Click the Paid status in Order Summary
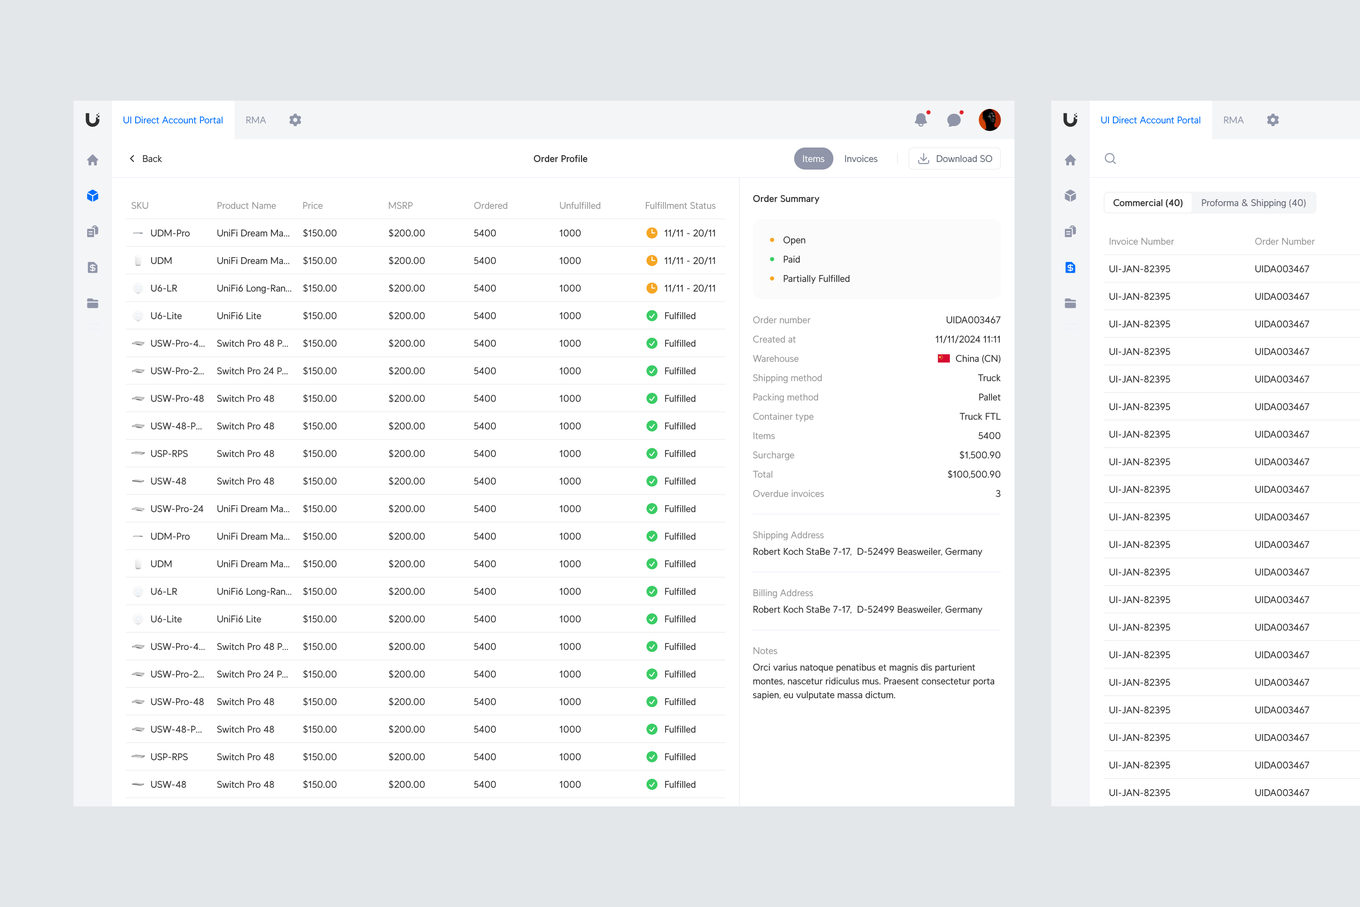This screenshot has width=1360, height=907. (x=792, y=260)
